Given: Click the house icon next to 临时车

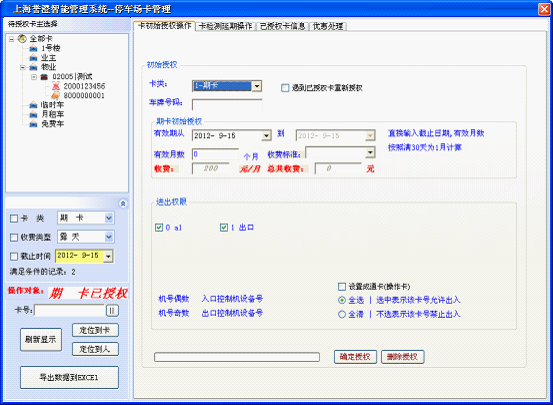Looking at the screenshot, I should pos(33,105).
